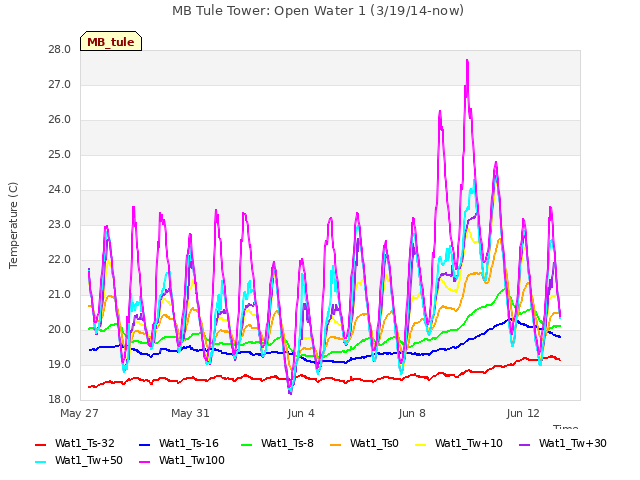Click the 20.0 y-axis tick label

coord(60,330)
